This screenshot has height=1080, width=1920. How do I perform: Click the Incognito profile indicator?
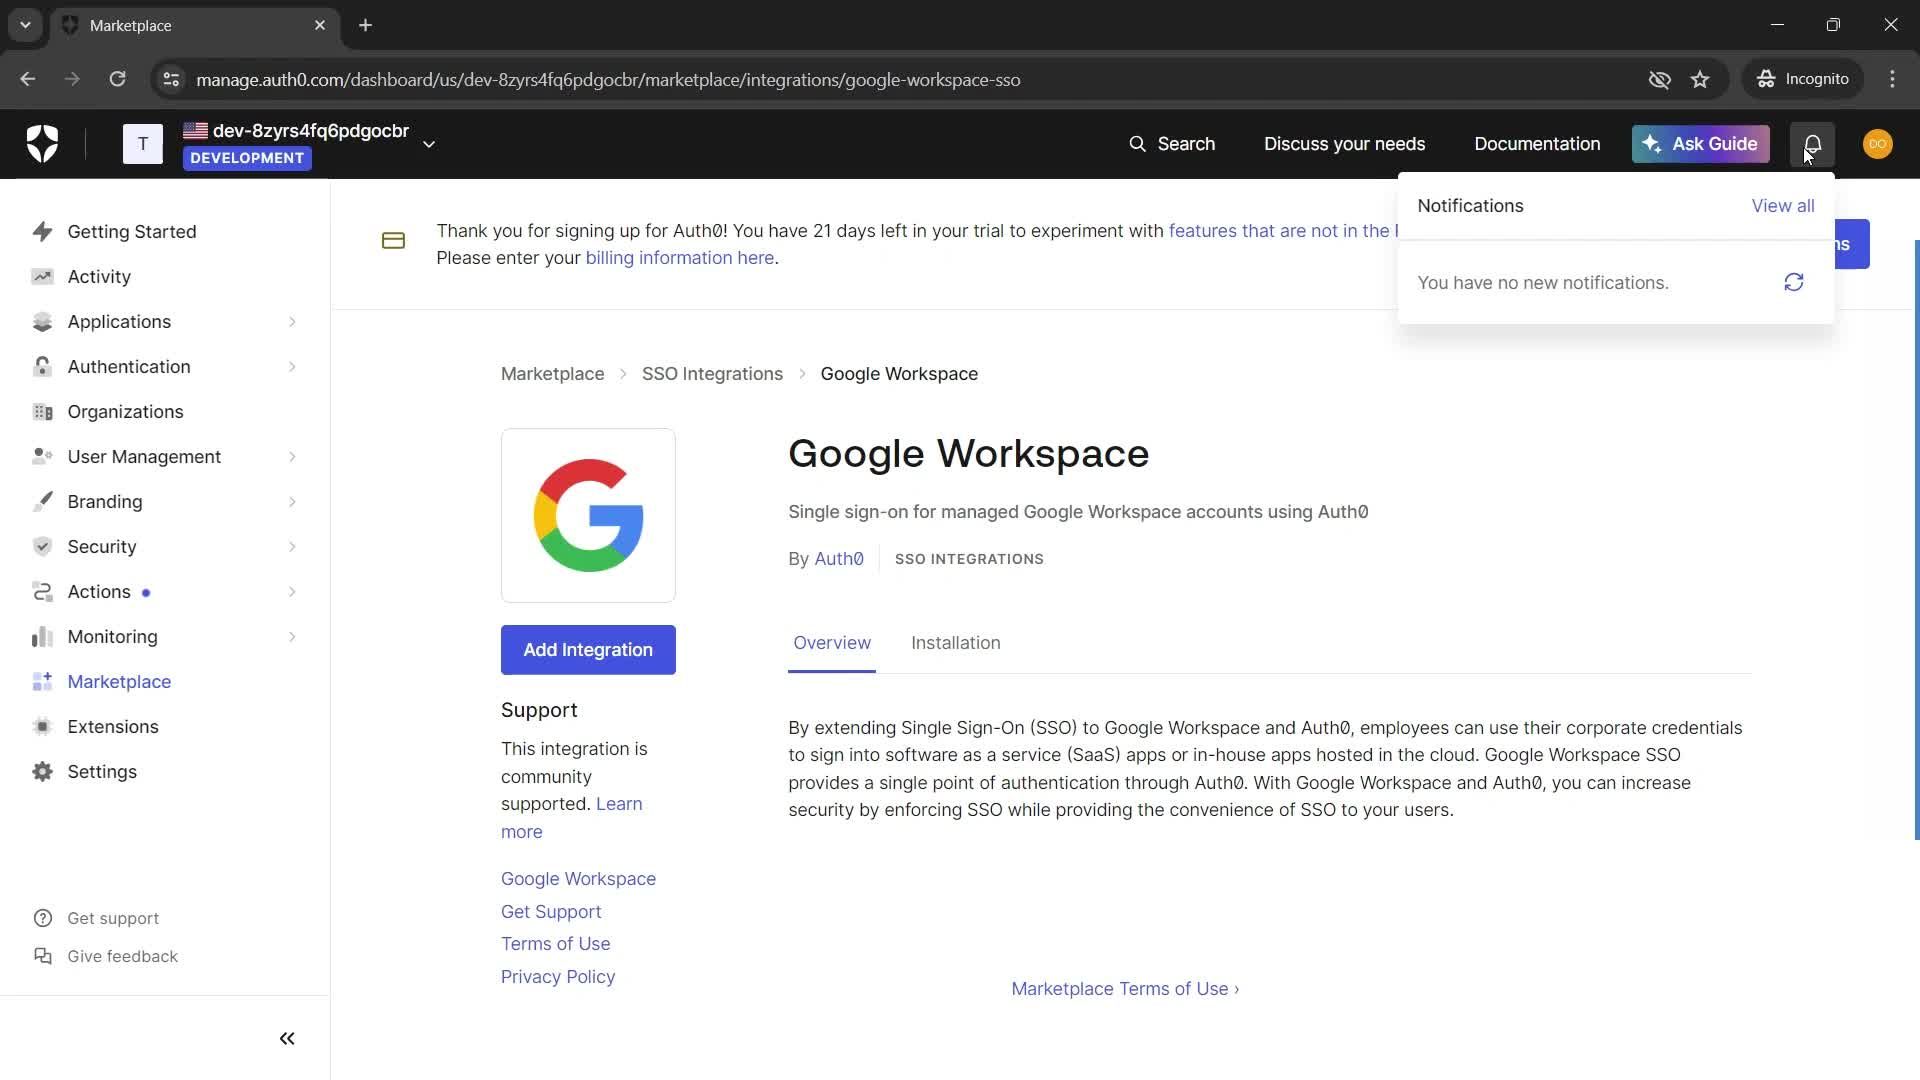coord(1802,79)
